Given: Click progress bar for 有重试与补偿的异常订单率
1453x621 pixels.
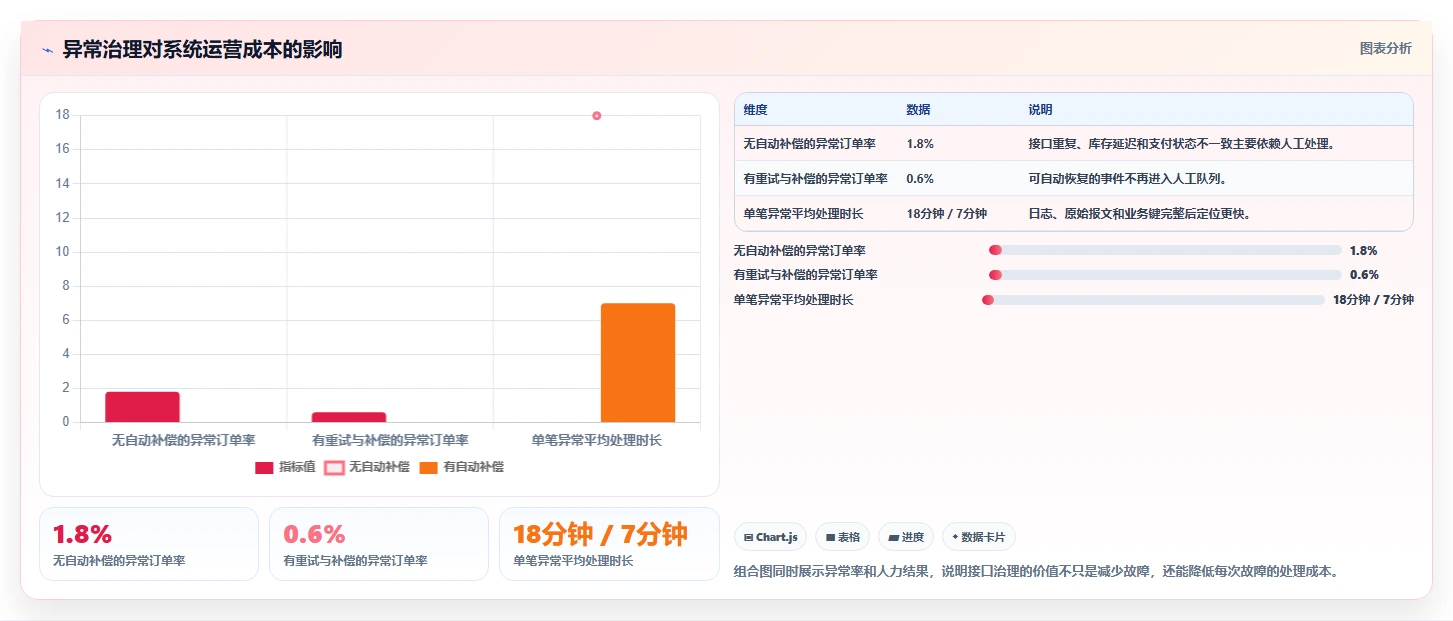Looking at the screenshot, I should point(1165,275).
